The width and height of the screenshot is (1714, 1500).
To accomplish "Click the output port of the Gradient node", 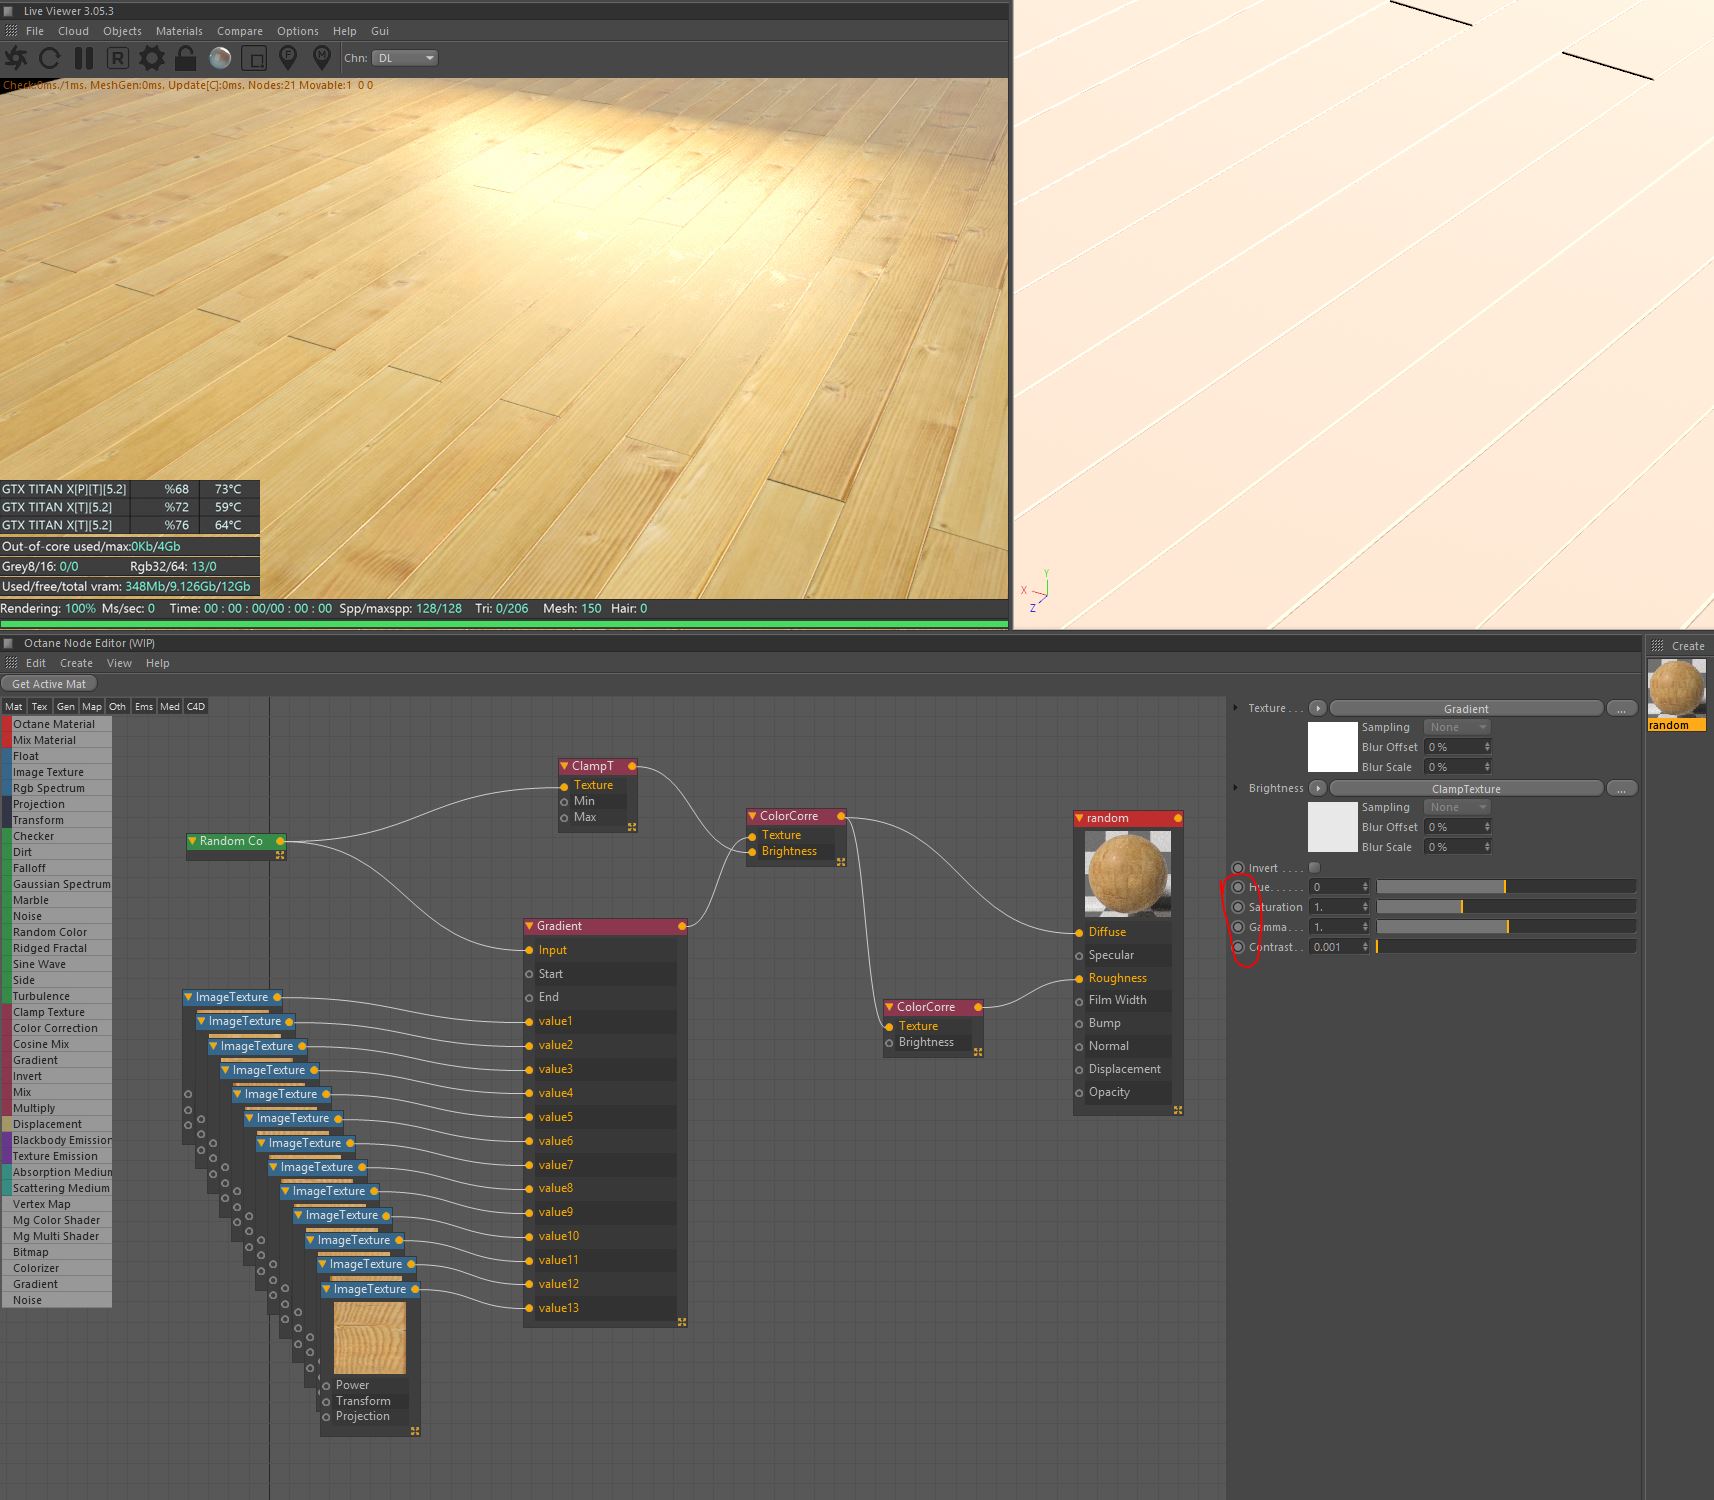I will point(682,926).
